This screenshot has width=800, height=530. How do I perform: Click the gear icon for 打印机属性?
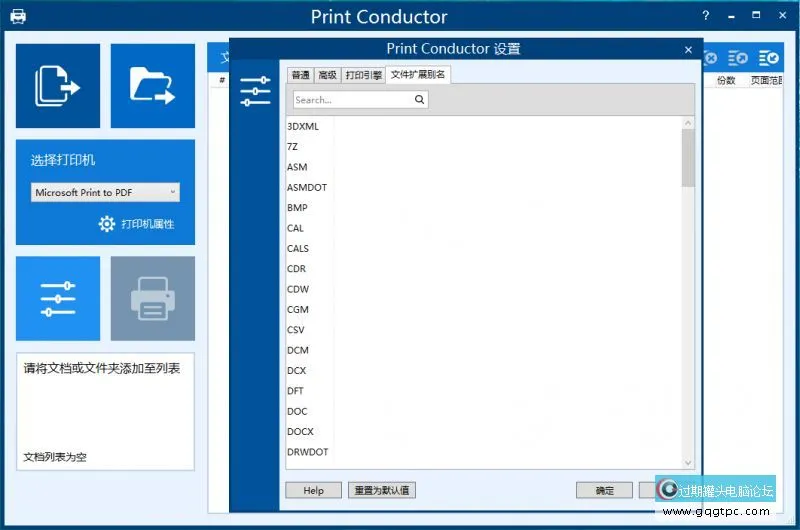[x=107, y=224]
